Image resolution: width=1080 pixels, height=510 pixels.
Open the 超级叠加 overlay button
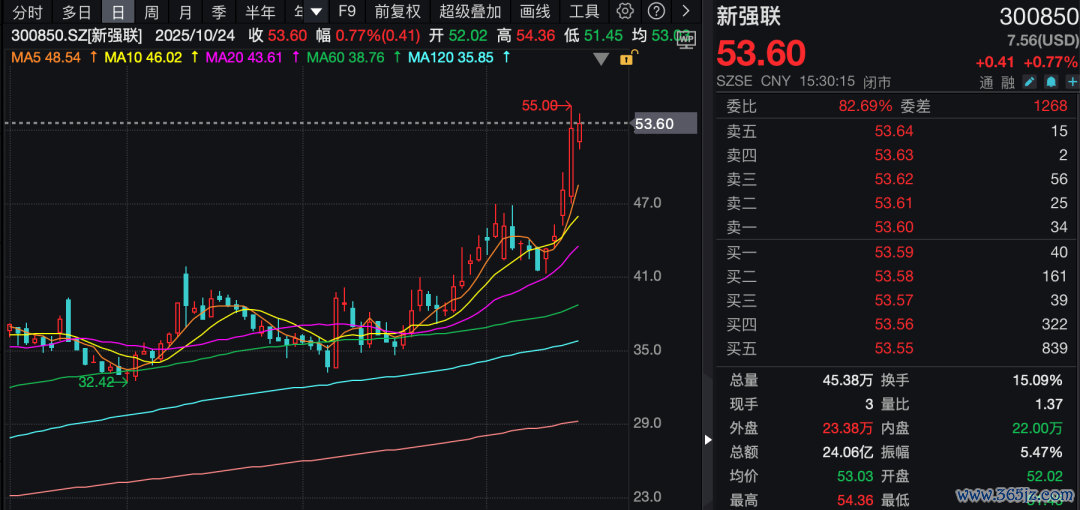pos(470,12)
